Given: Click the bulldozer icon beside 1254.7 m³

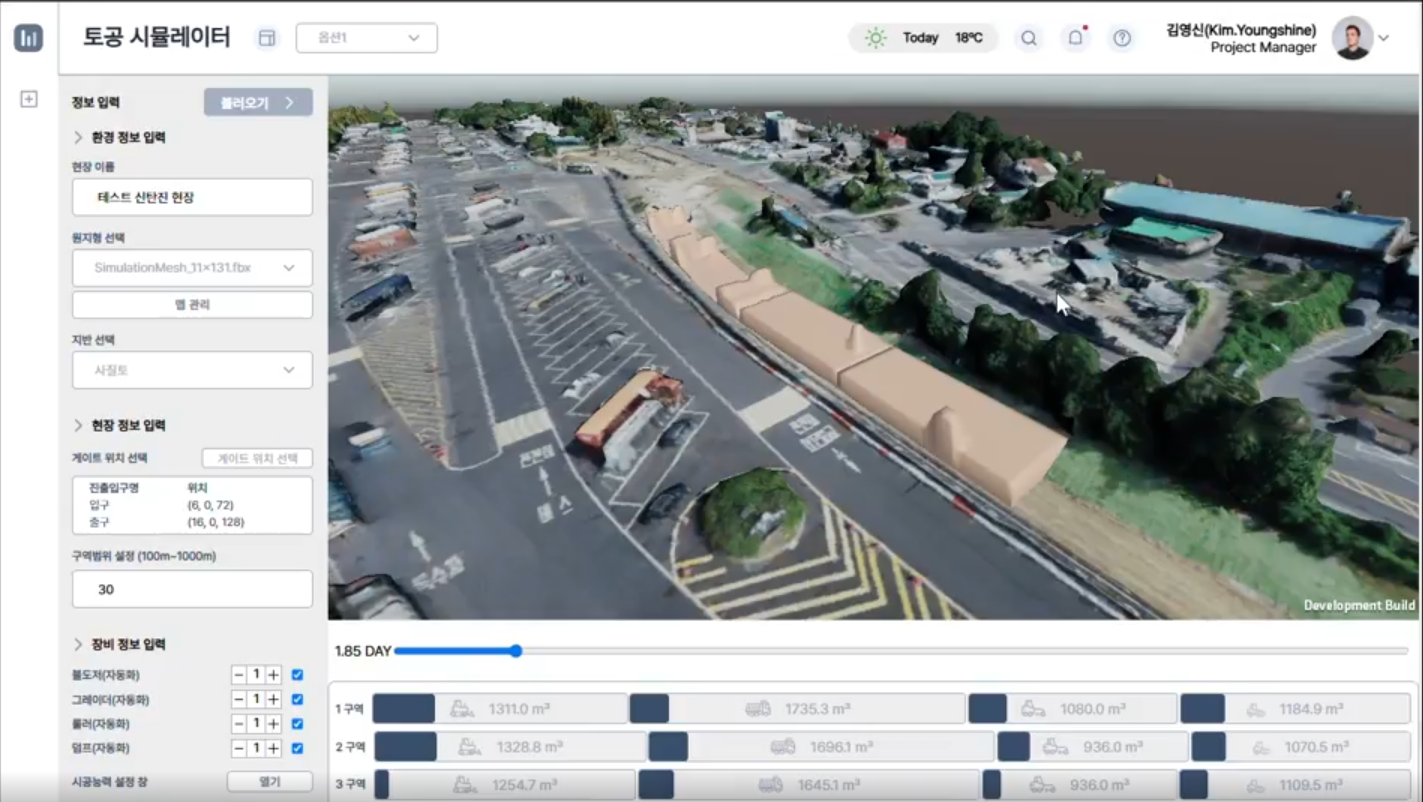Looking at the screenshot, I should pyautogui.click(x=465, y=785).
